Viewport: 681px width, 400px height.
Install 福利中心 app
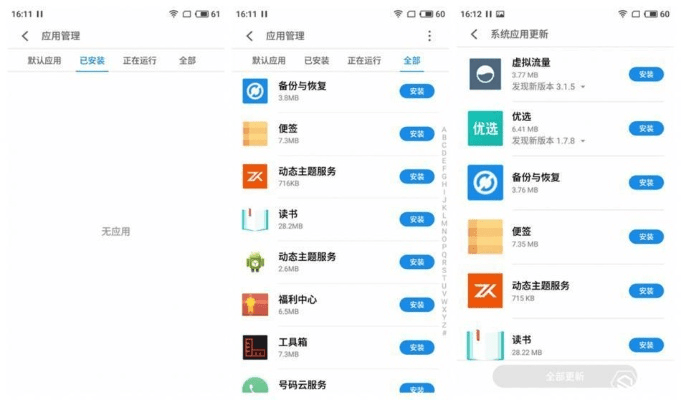pyautogui.click(x=417, y=304)
